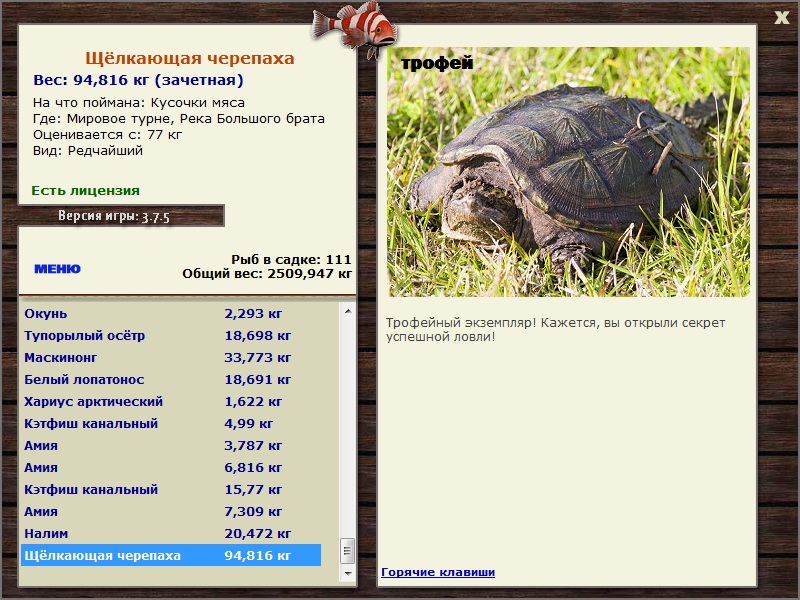
Task: Click the scrollbar down arrow in the catch list
Action: (x=348, y=573)
